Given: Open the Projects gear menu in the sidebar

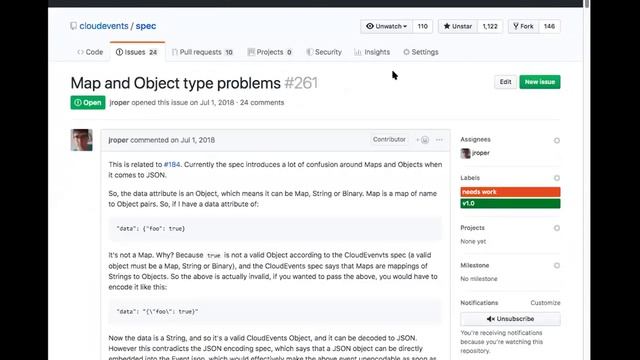Looking at the screenshot, I should pyautogui.click(x=557, y=228).
